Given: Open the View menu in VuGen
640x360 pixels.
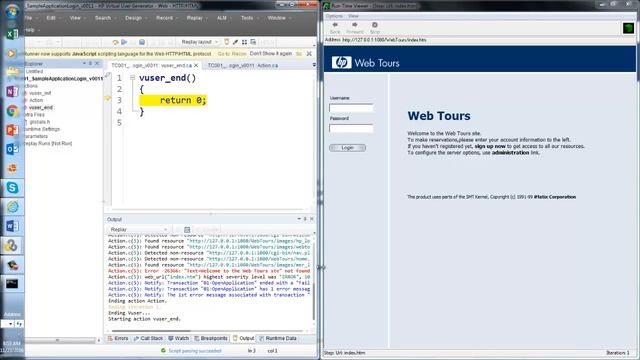Looking at the screenshot, I should tap(75, 18).
